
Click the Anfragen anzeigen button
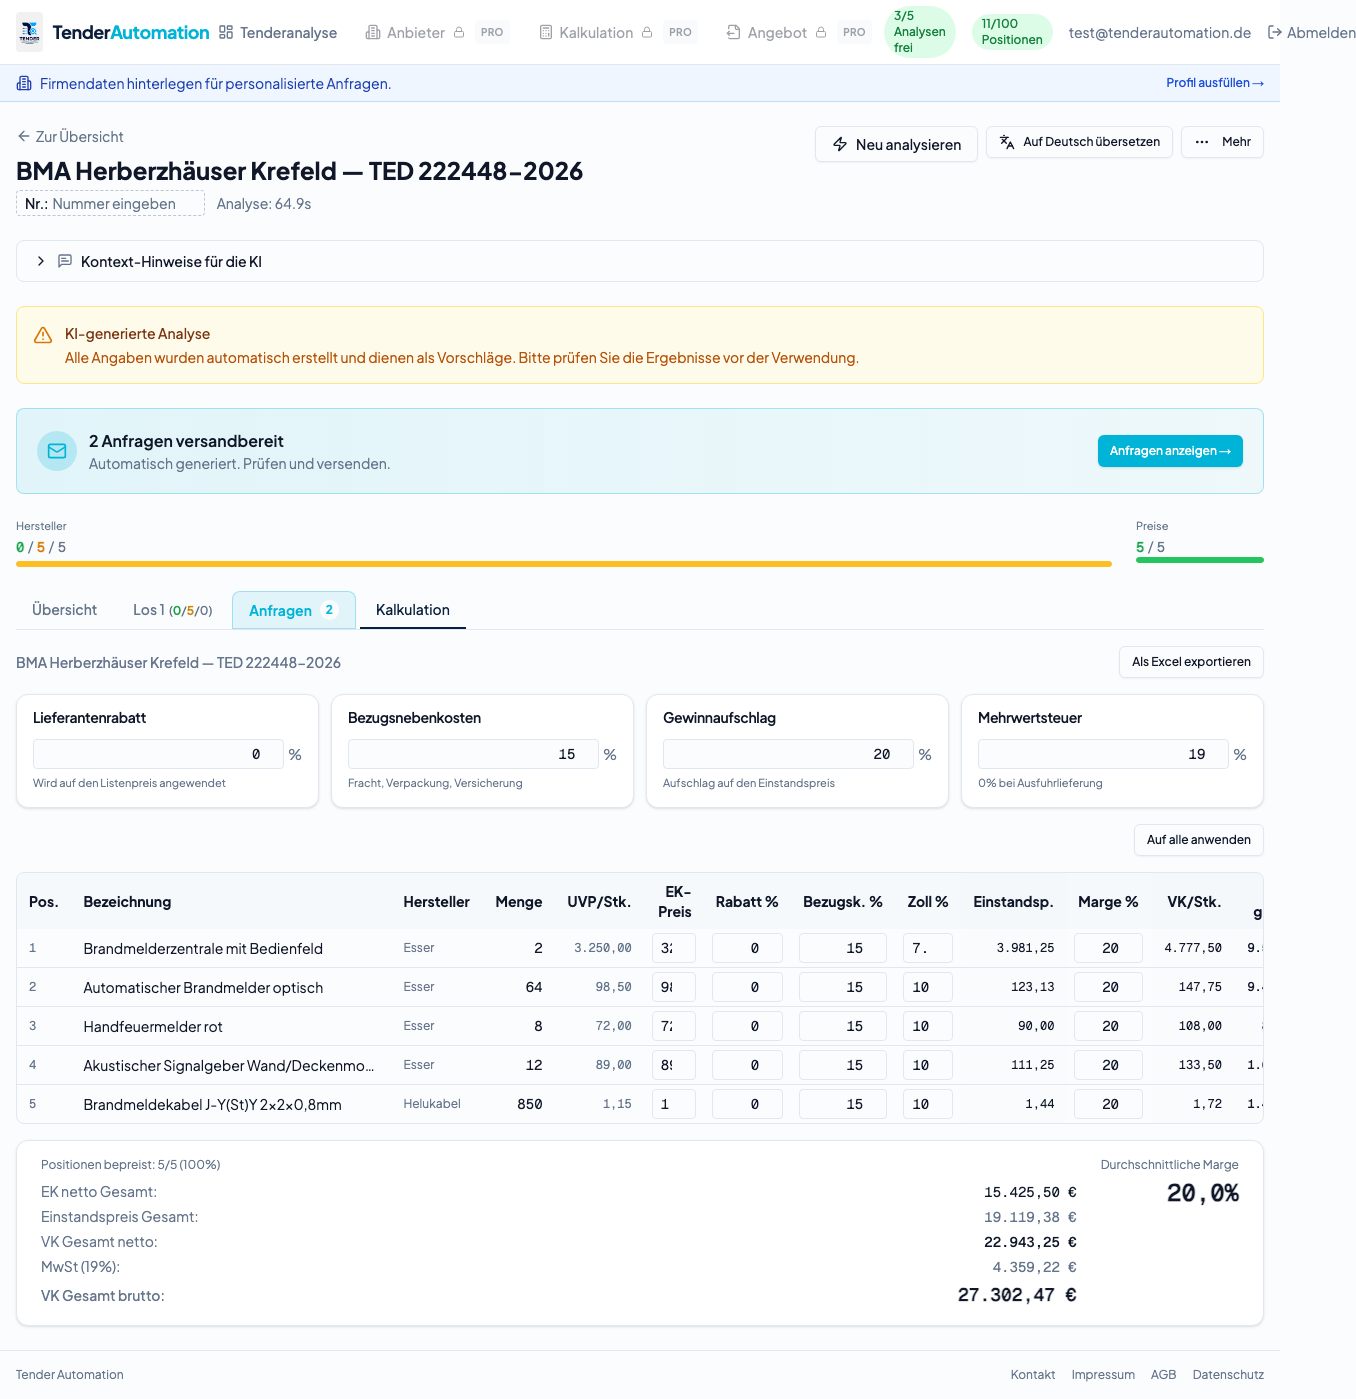[1169, 451]
